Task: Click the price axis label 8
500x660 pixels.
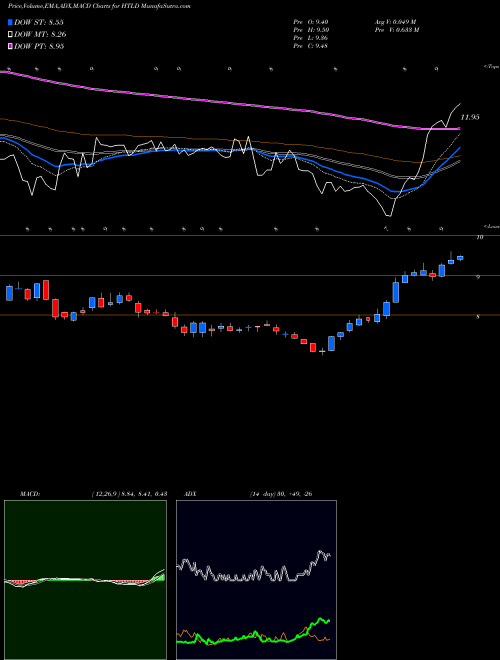Action: pos(478,317)
